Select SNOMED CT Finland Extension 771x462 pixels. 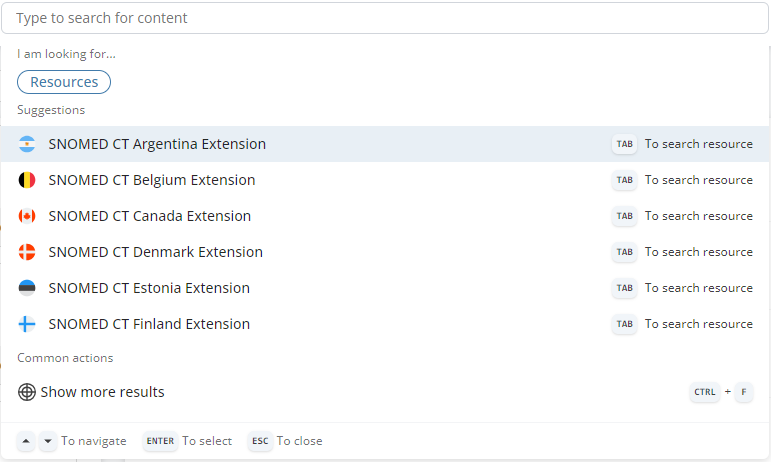tap(149, 324)
